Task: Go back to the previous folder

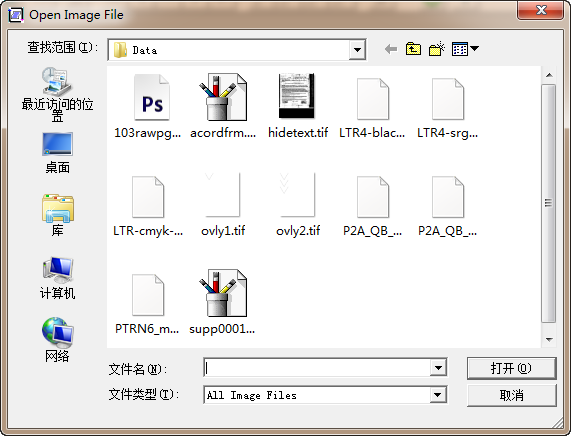Action: [x=391, y=49]
